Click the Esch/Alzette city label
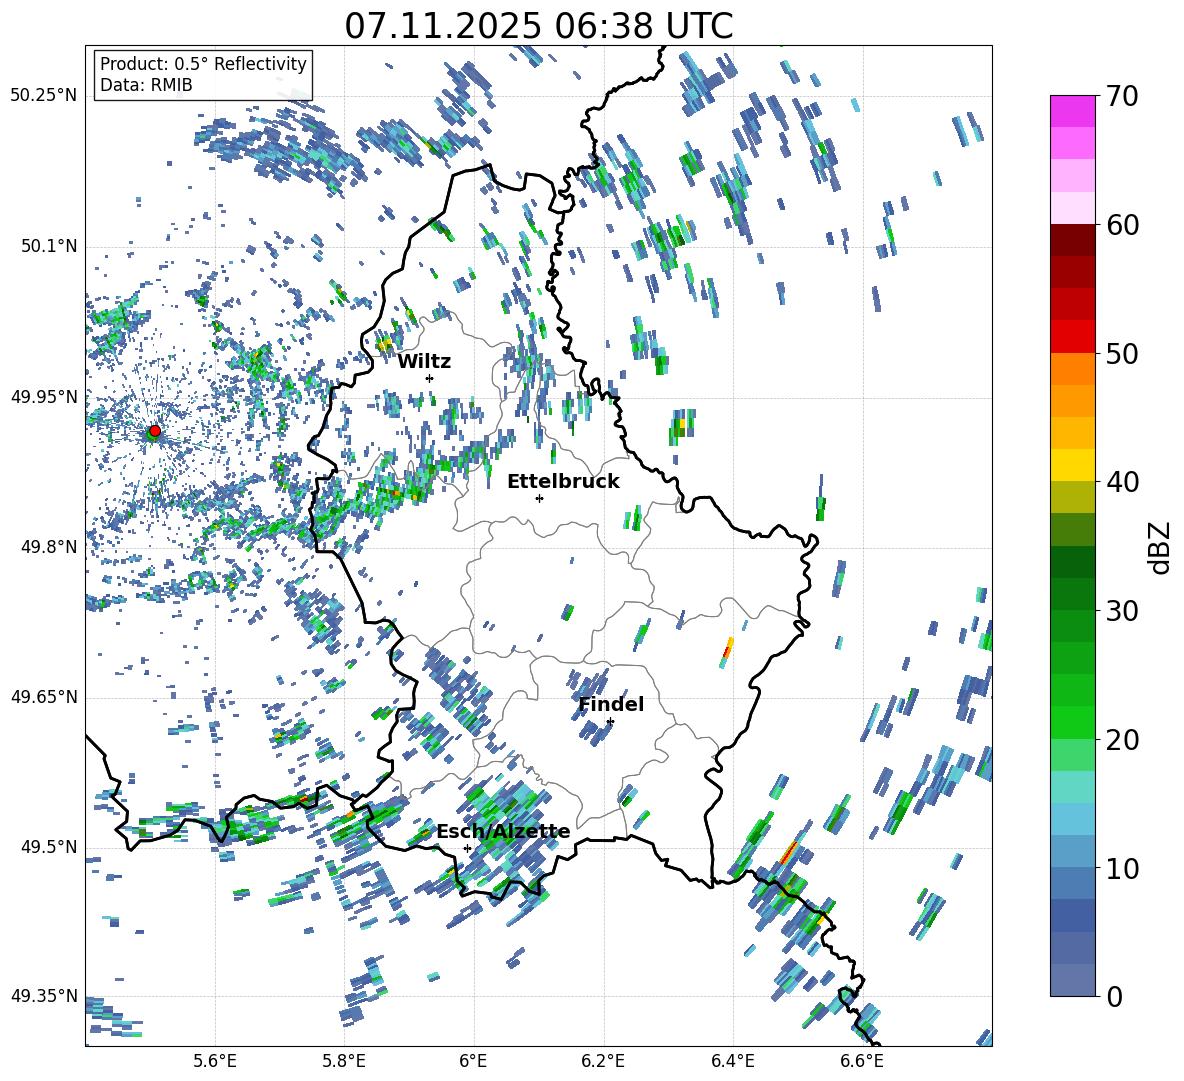This screenshot has height=1081, width=1184. pos(503,832)
